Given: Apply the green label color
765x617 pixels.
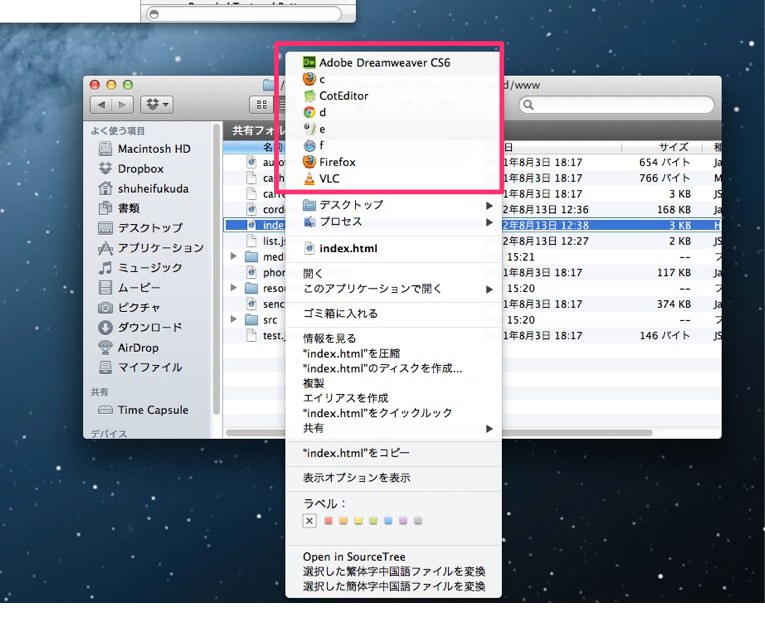Looking at the screenshot, I should pyautogui.click(x=373, y=521).
